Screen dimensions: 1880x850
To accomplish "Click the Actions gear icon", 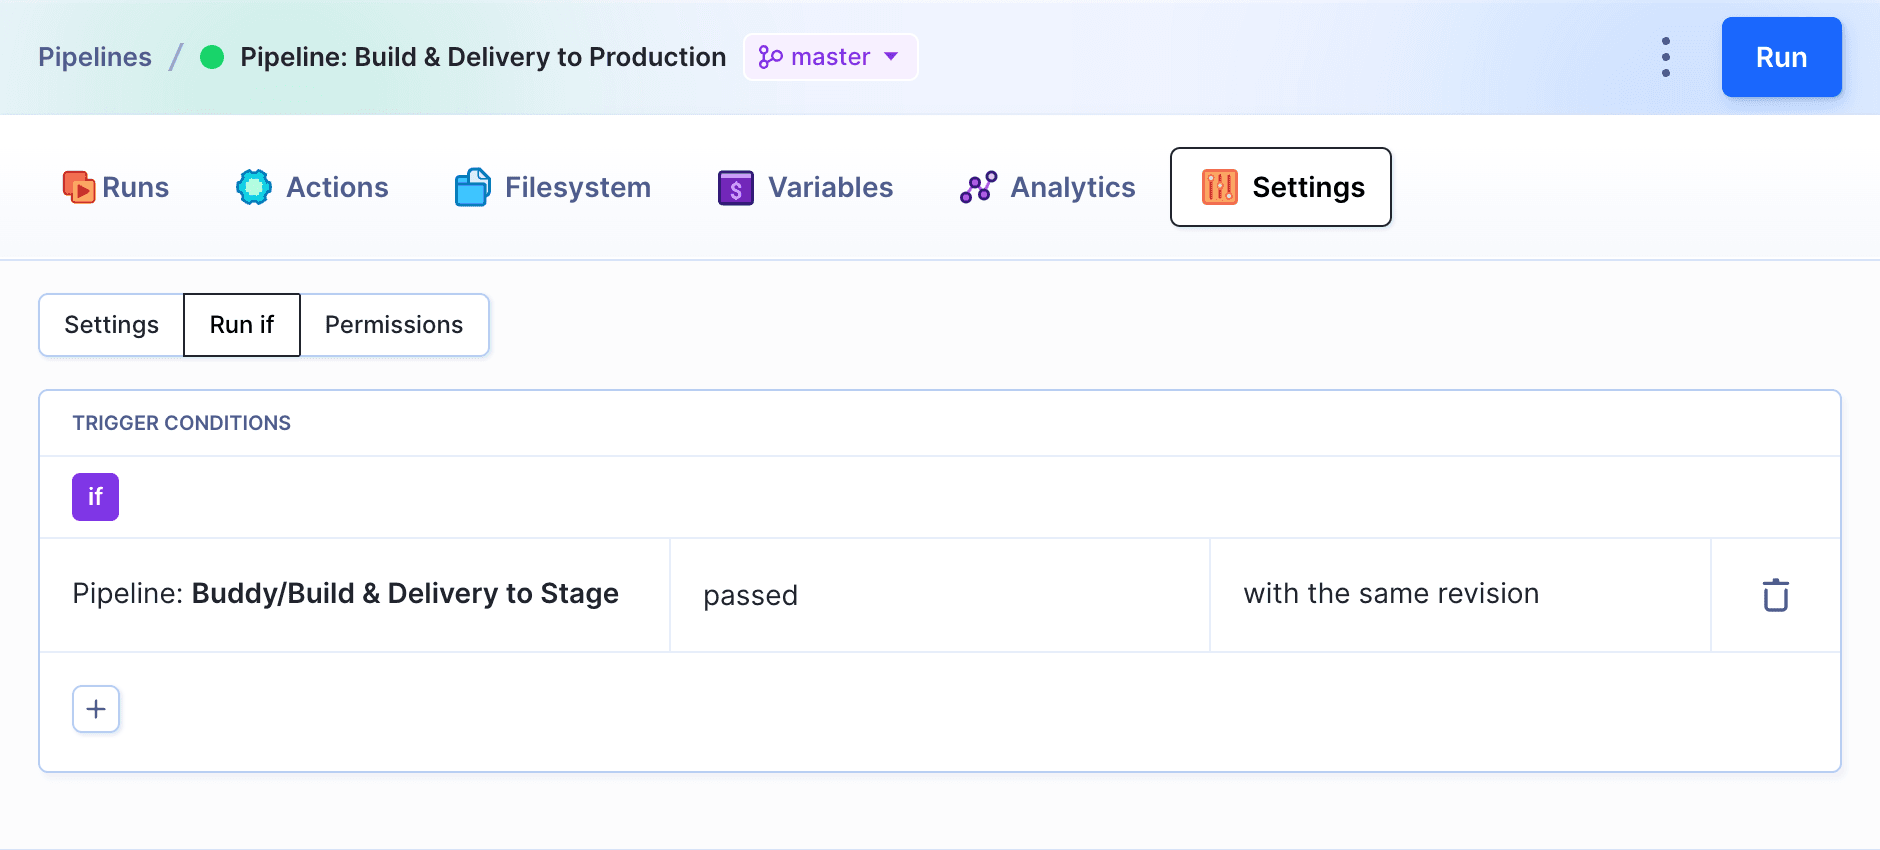I will [x=254, y=187].
